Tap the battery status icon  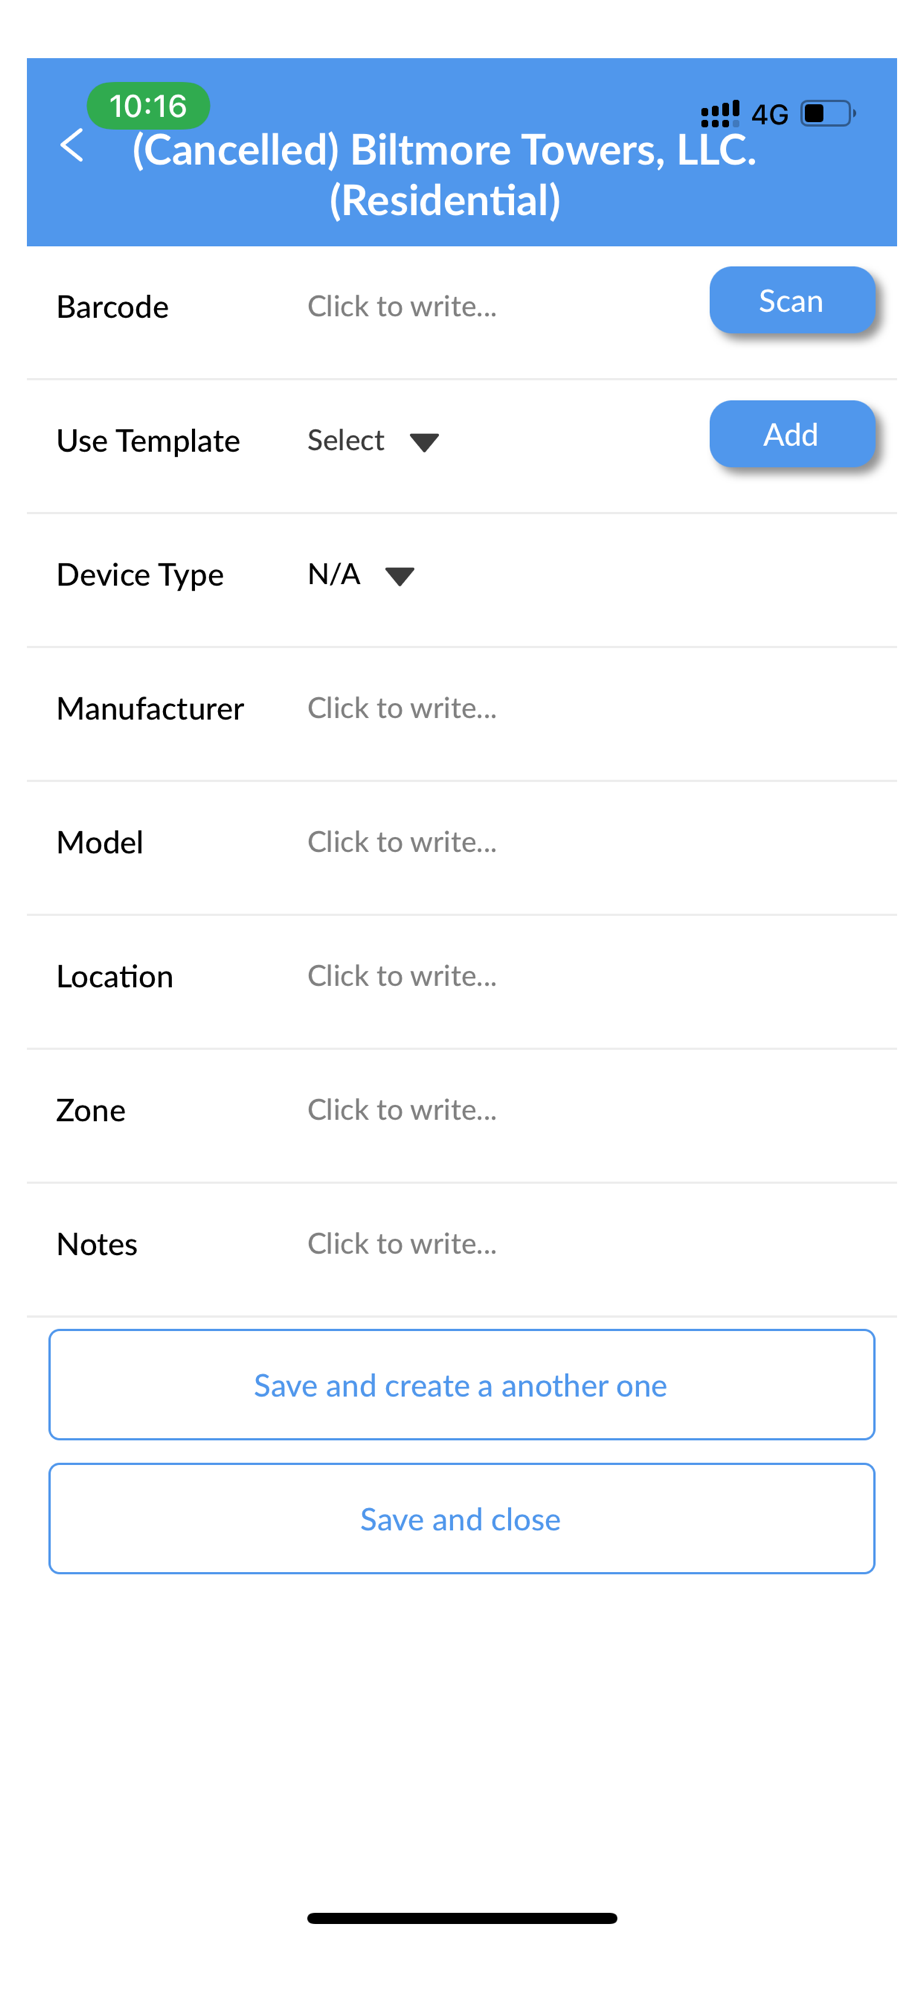click(828, 113)
